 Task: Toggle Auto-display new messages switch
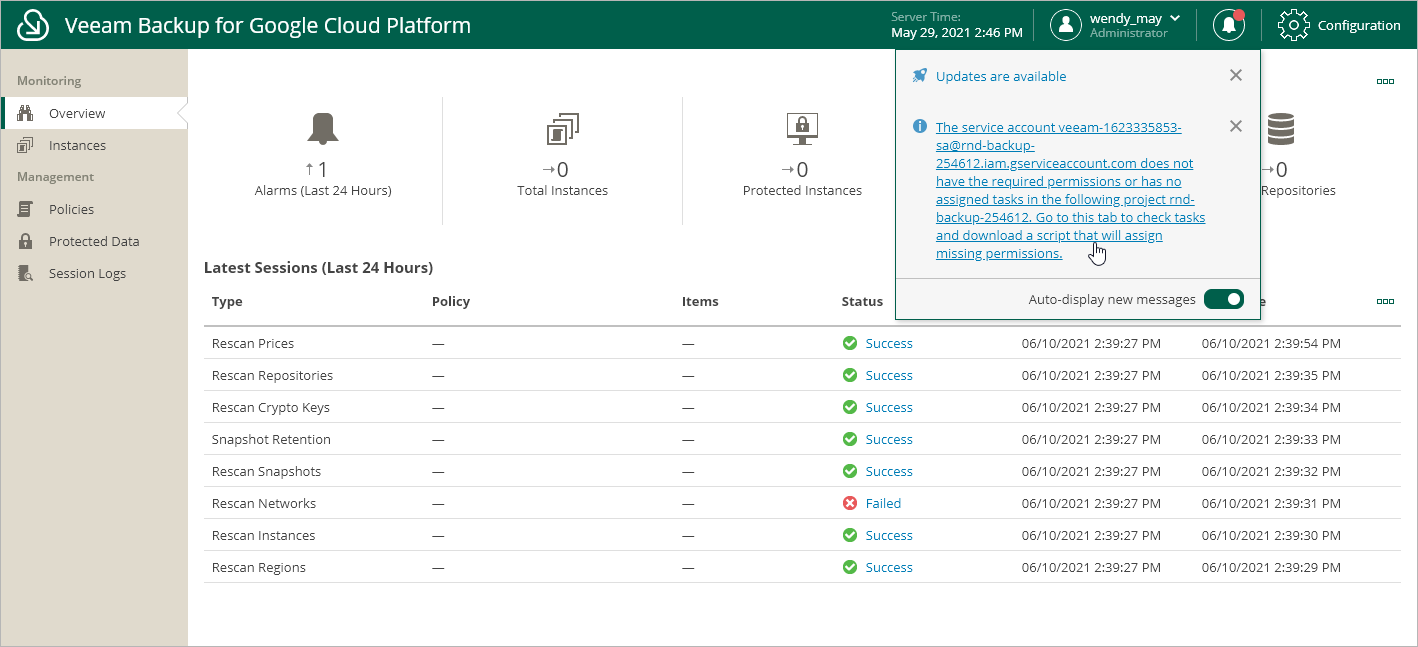[1224, 299]
